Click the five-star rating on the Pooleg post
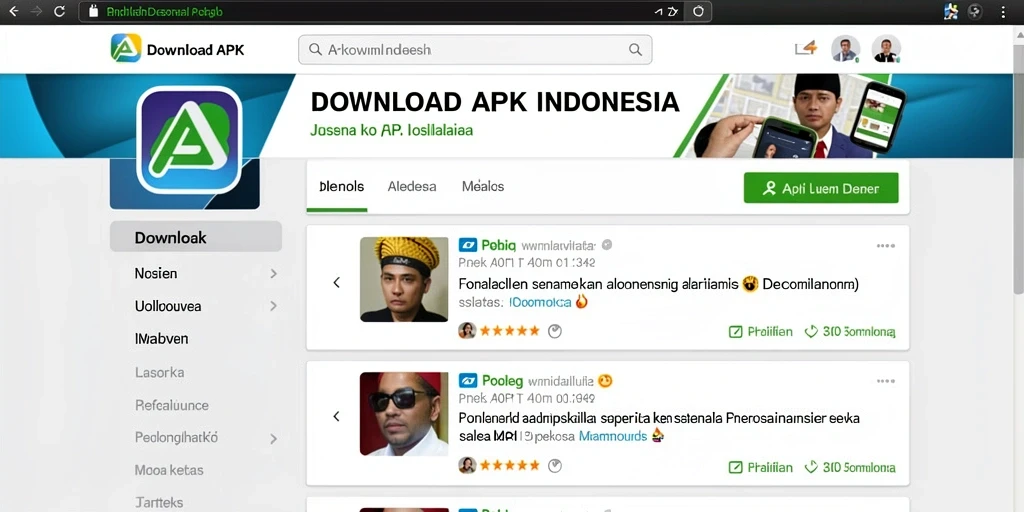The width and height of the screenshot is (1024, 512). pos(510,465)
